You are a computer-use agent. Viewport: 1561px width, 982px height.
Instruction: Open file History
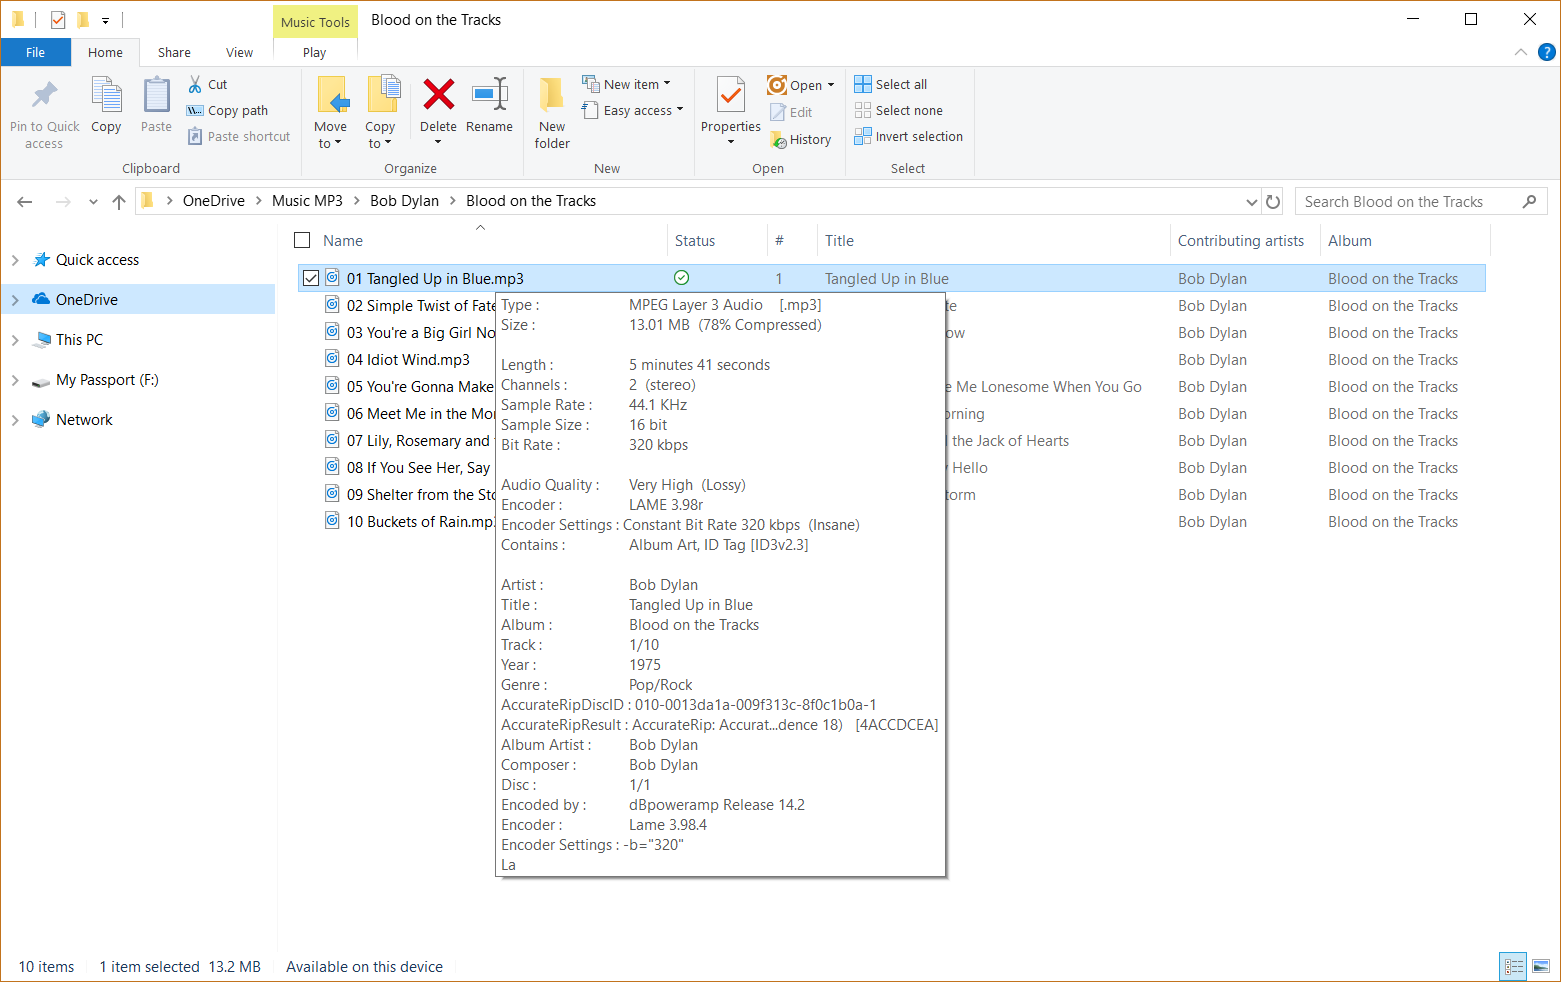point(801,140)
